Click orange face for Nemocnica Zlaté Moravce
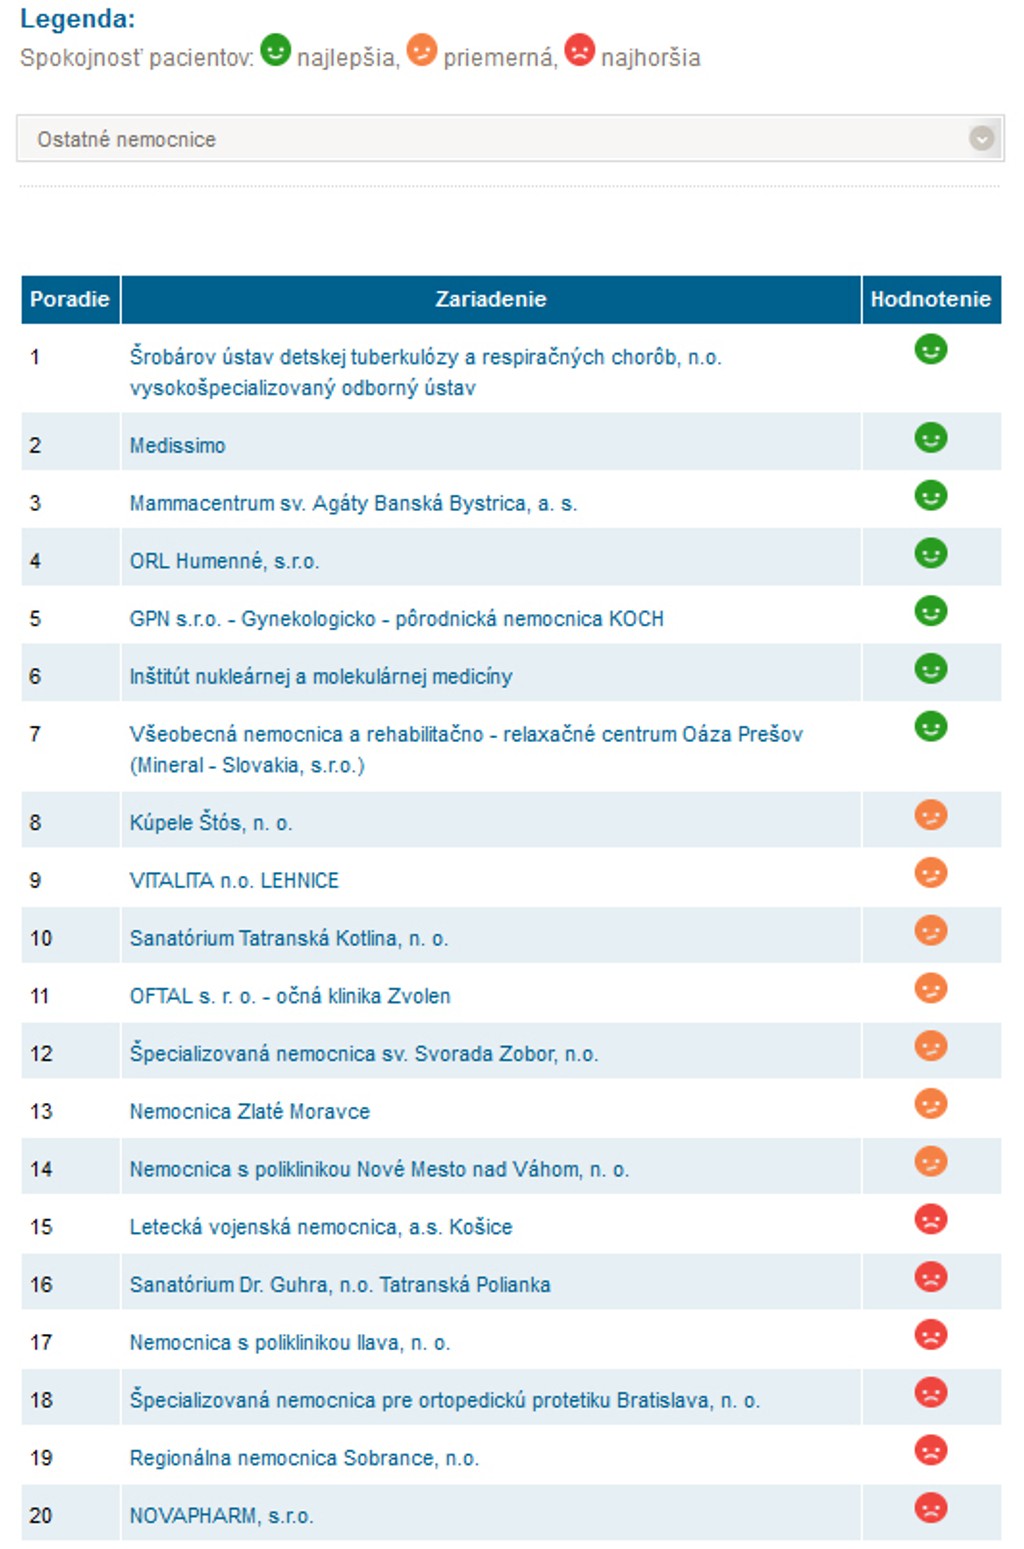This screenshot has height=1549, width=1024. click(930, 1104)
